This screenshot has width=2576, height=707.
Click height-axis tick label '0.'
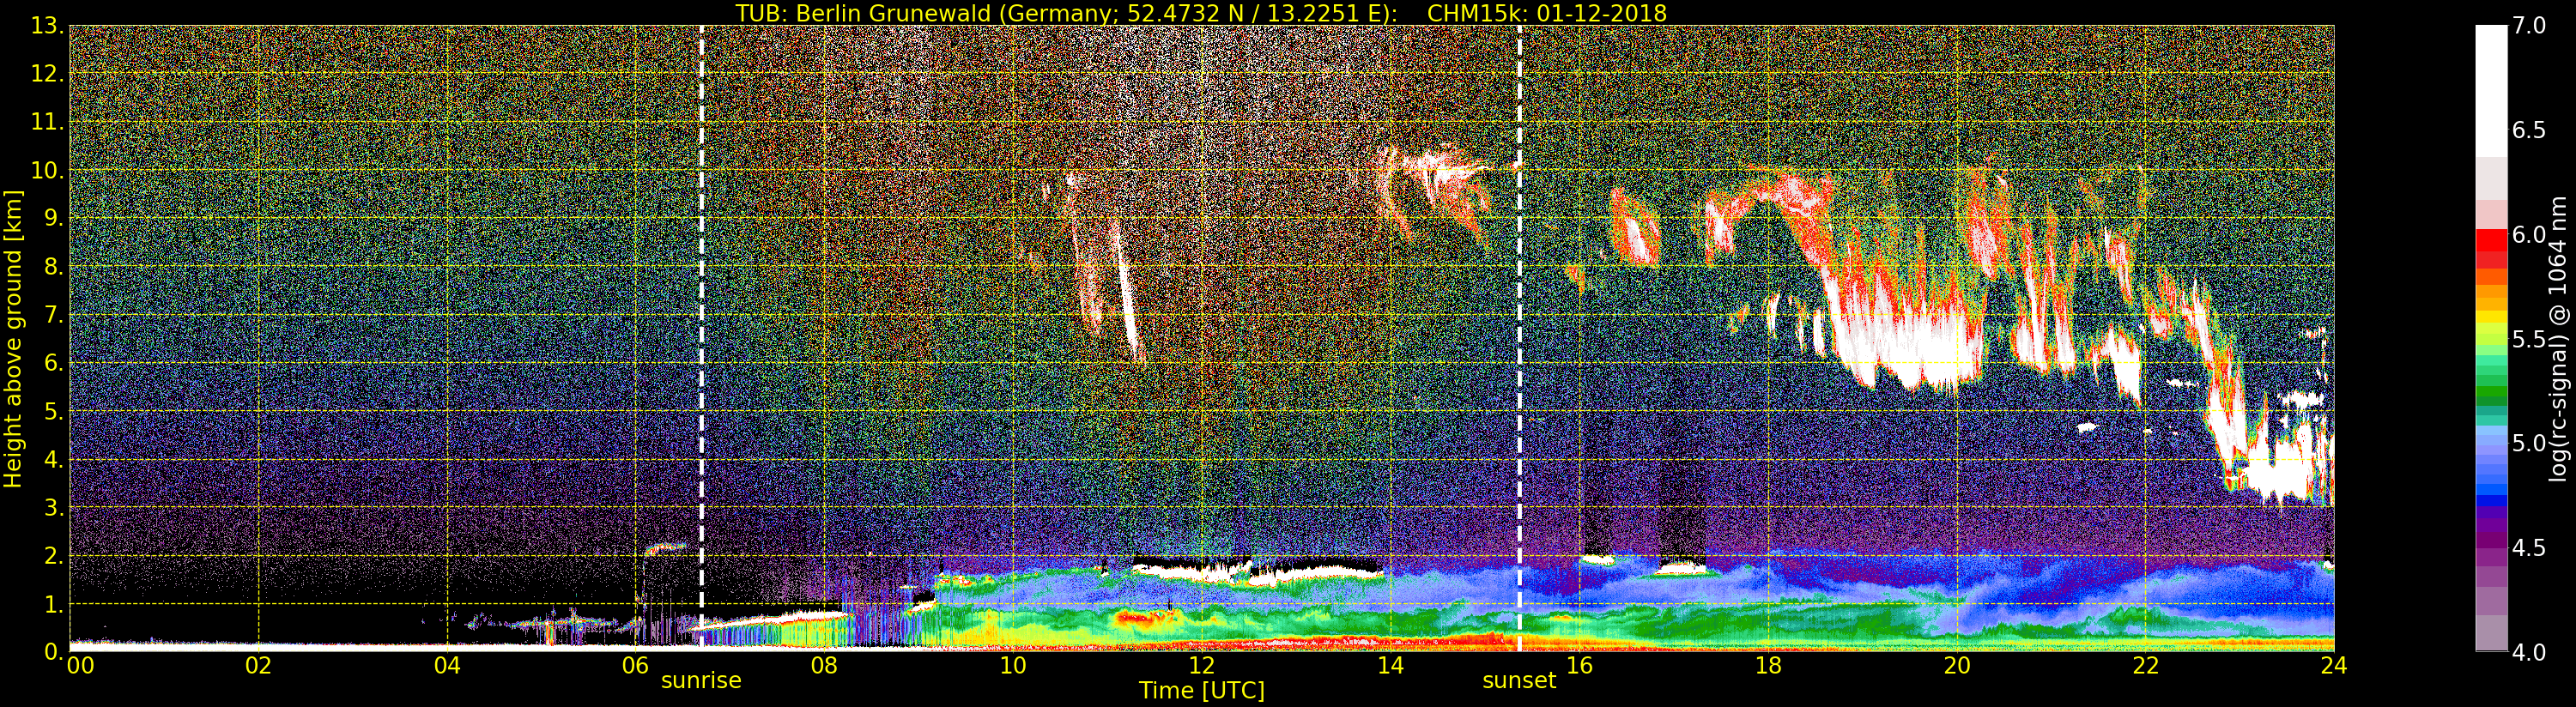click(53, 652)
